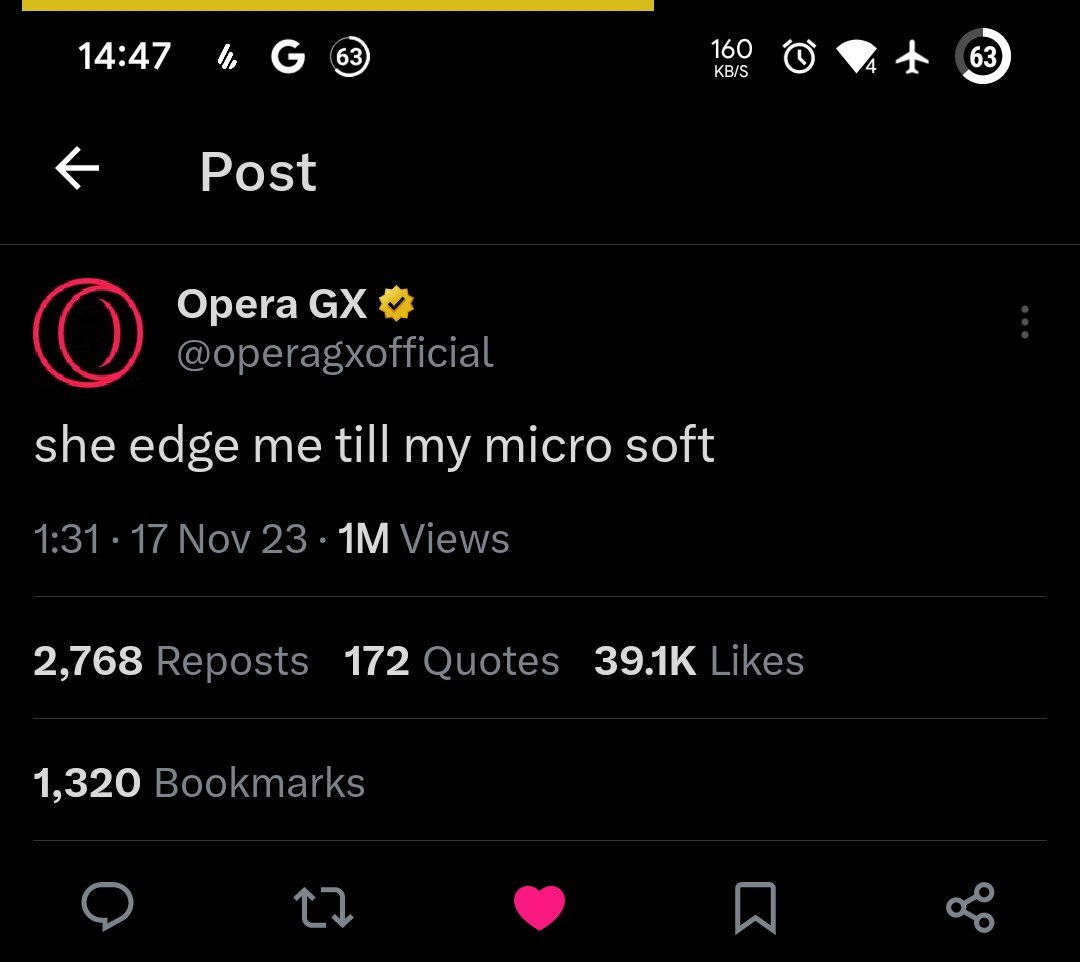View the 39.1K Likes list
1080x962 pixels.
pos(699,661)
